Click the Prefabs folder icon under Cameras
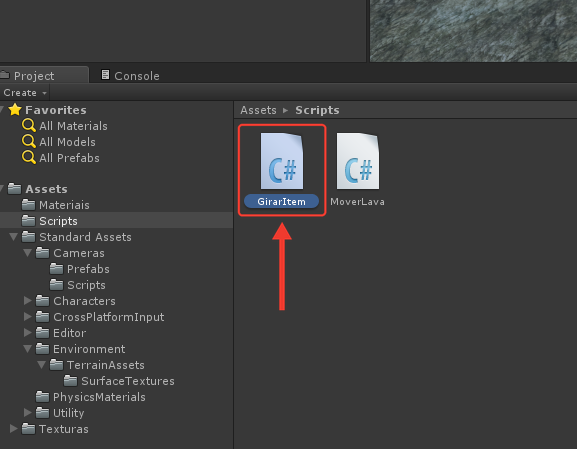The width and height of the screenshot is (577, 449). coord(56,268)
